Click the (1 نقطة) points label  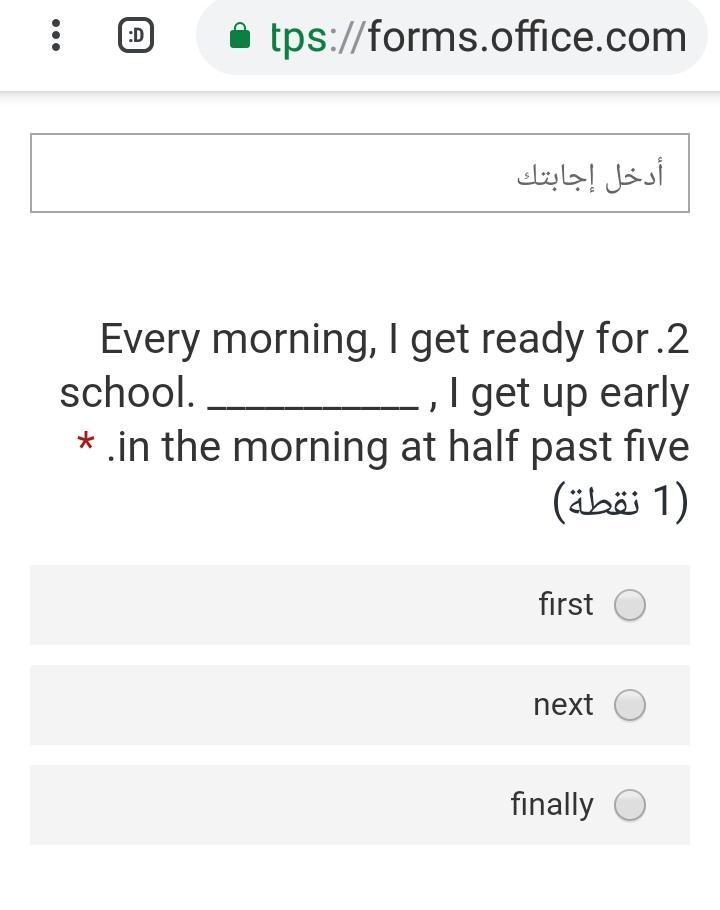tap(621, 501)
